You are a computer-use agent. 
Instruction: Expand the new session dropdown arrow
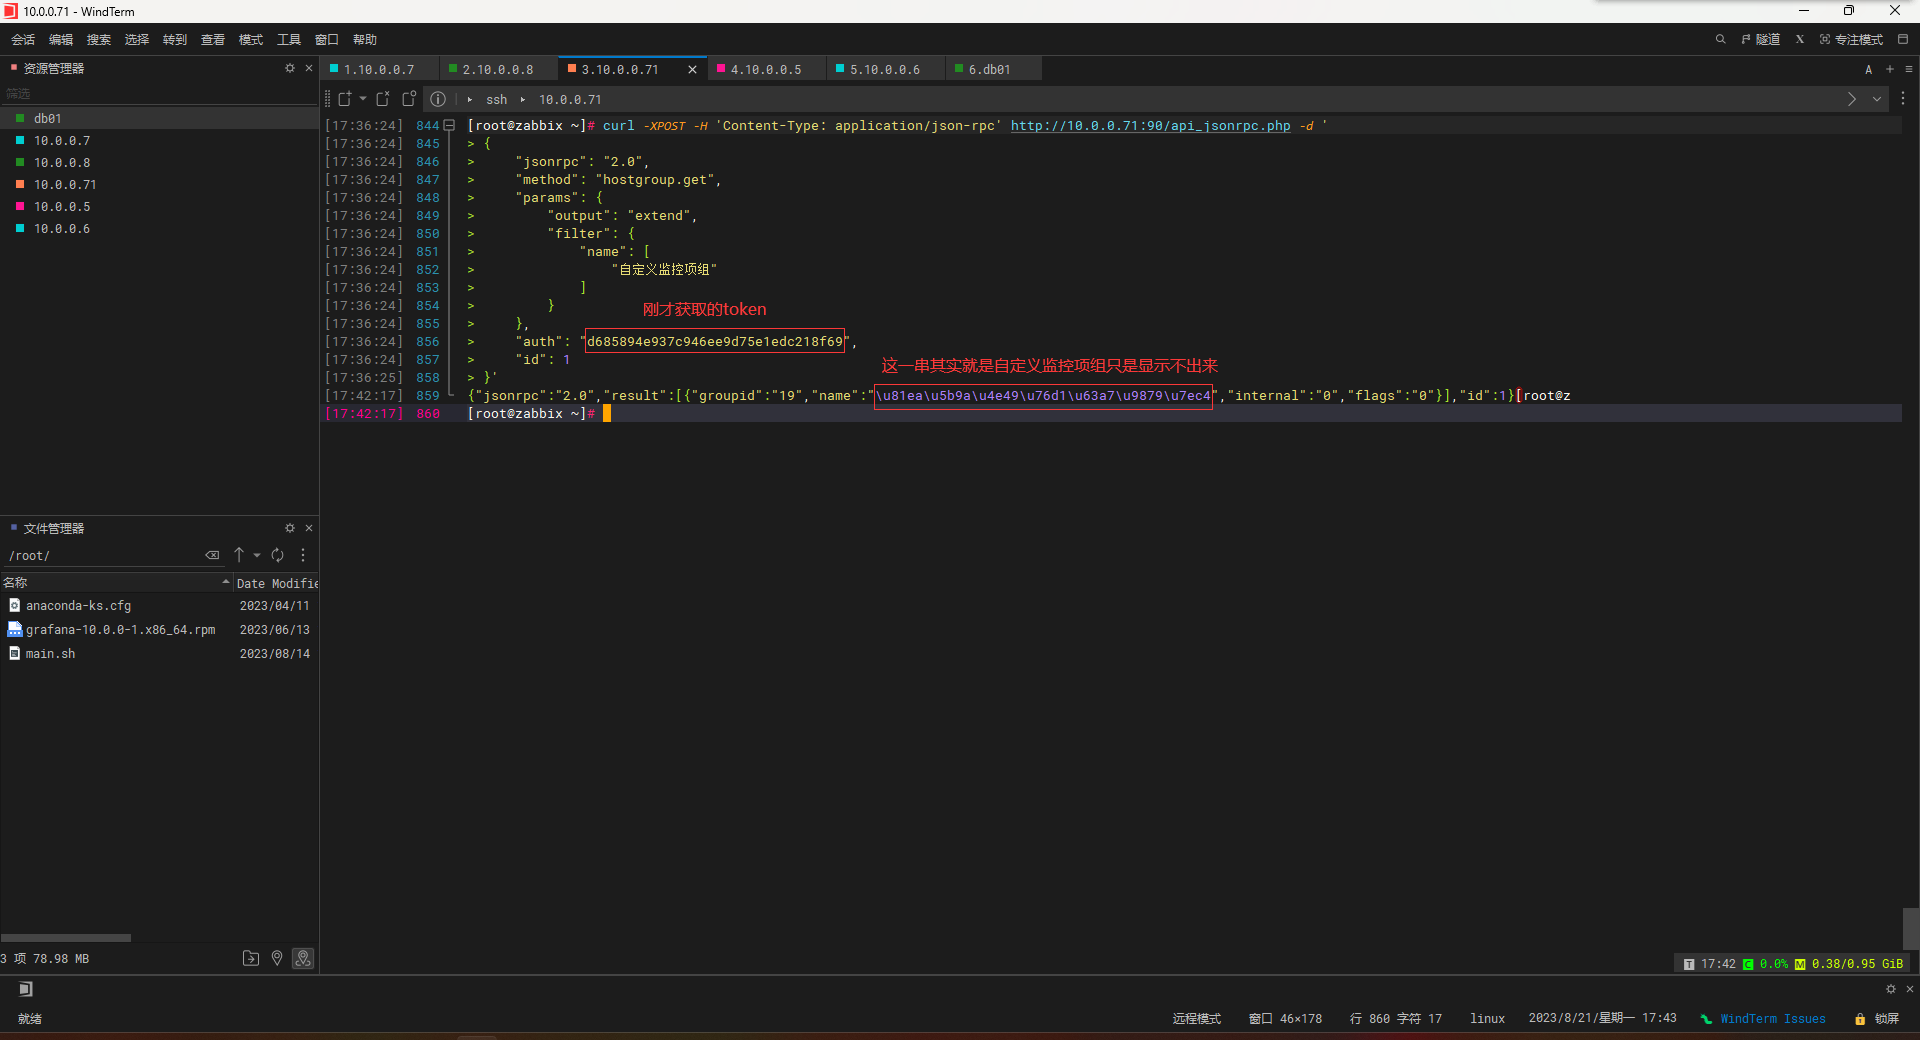363,99
